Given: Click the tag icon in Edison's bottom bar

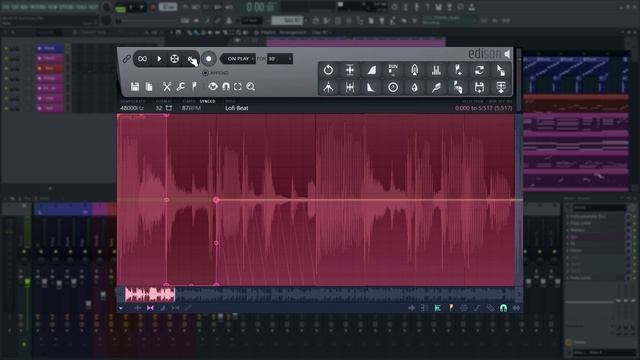Looking at the screenshot, I should 490,308.
